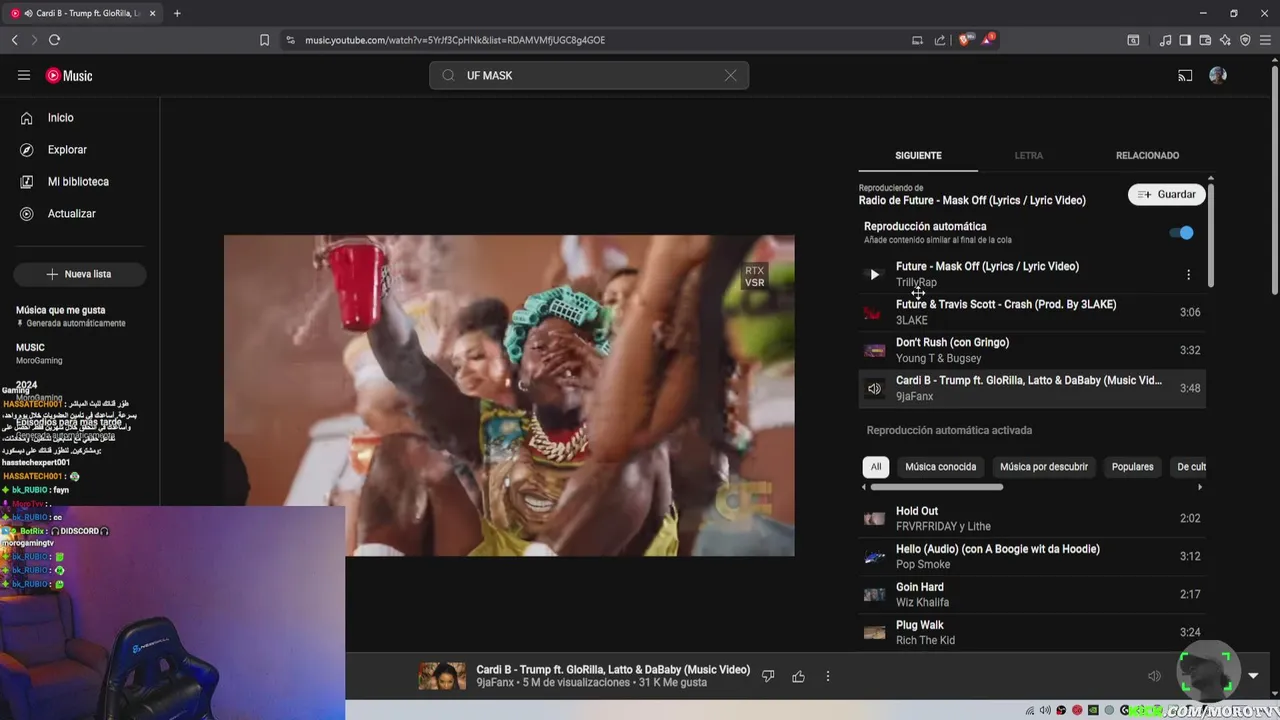Image resolution: width=1280 pixels, height=720 pixels.
Task: Filter by Música por descubrir
Action: [1044, 467]
